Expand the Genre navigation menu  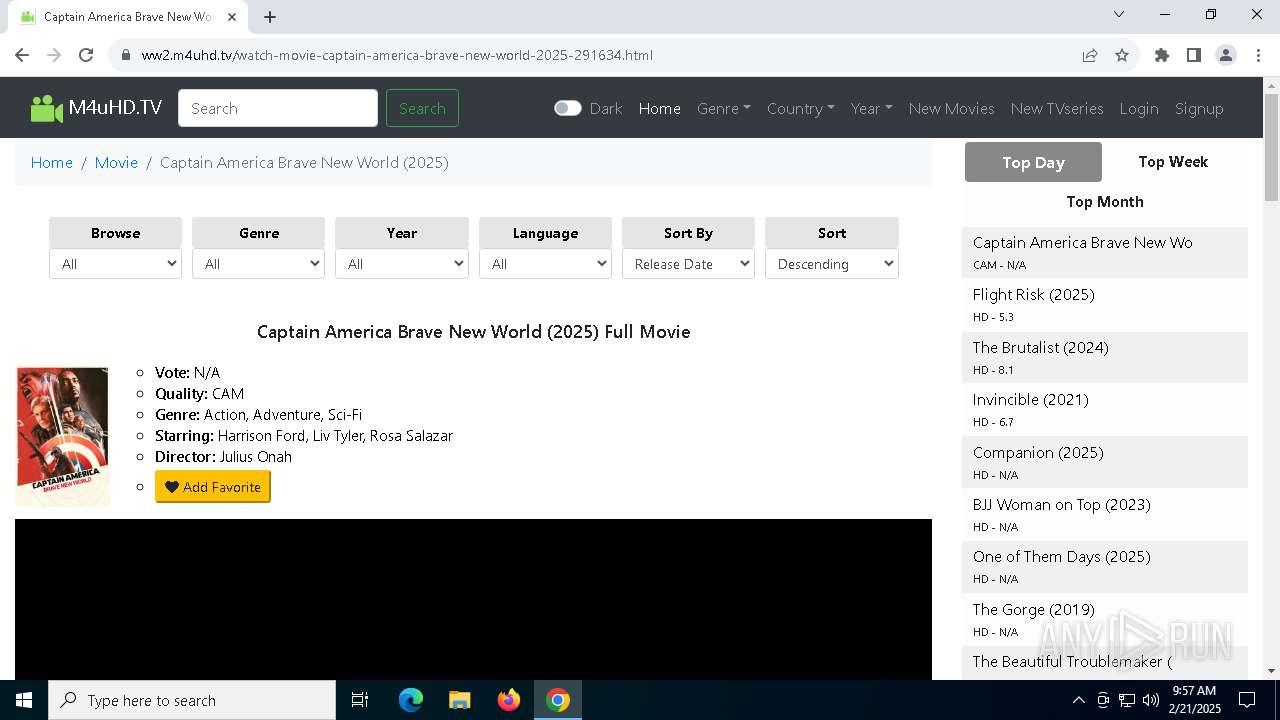tap(724, 108)
